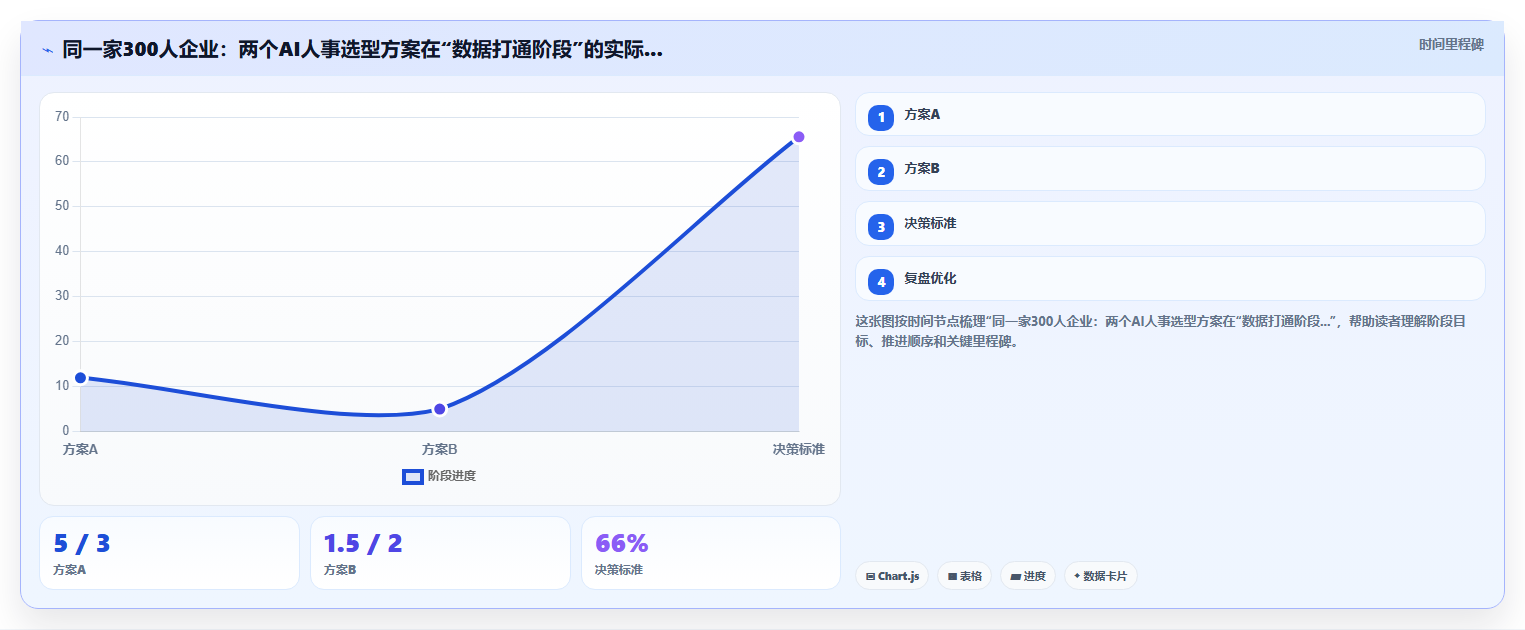Click the 66% stat card
The image size is (1525, 630).
click(x=711, y=553)
